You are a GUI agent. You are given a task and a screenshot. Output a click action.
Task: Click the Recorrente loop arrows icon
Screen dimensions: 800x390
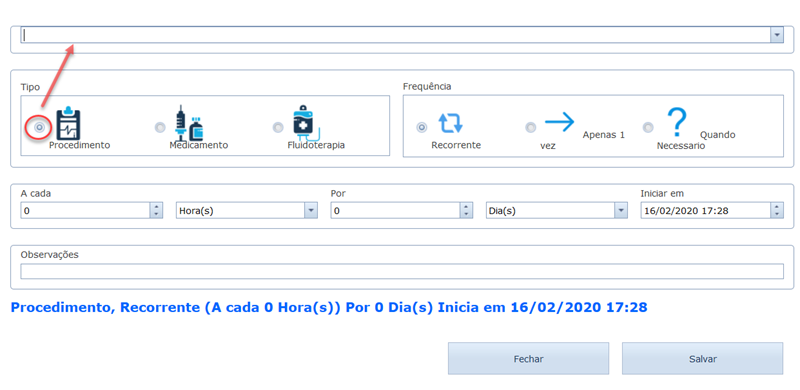(x=451, y=123)
